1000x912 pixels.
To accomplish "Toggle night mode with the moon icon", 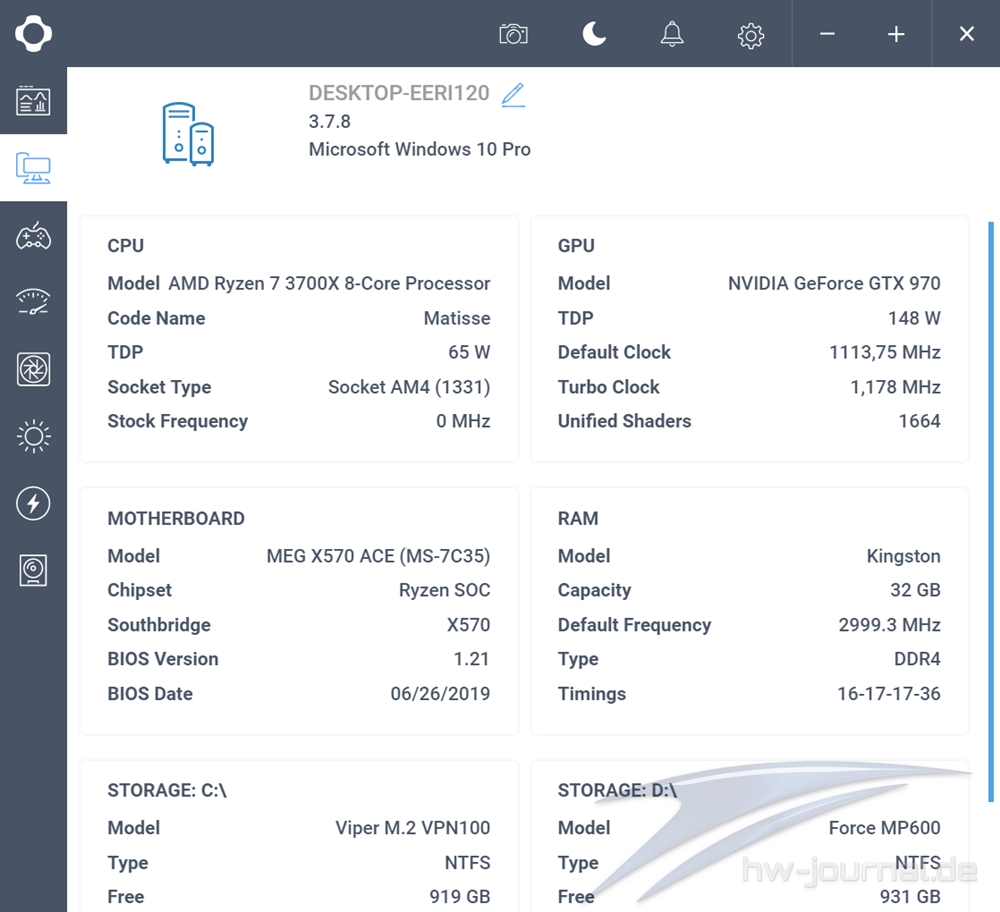I will coord(594,34).
